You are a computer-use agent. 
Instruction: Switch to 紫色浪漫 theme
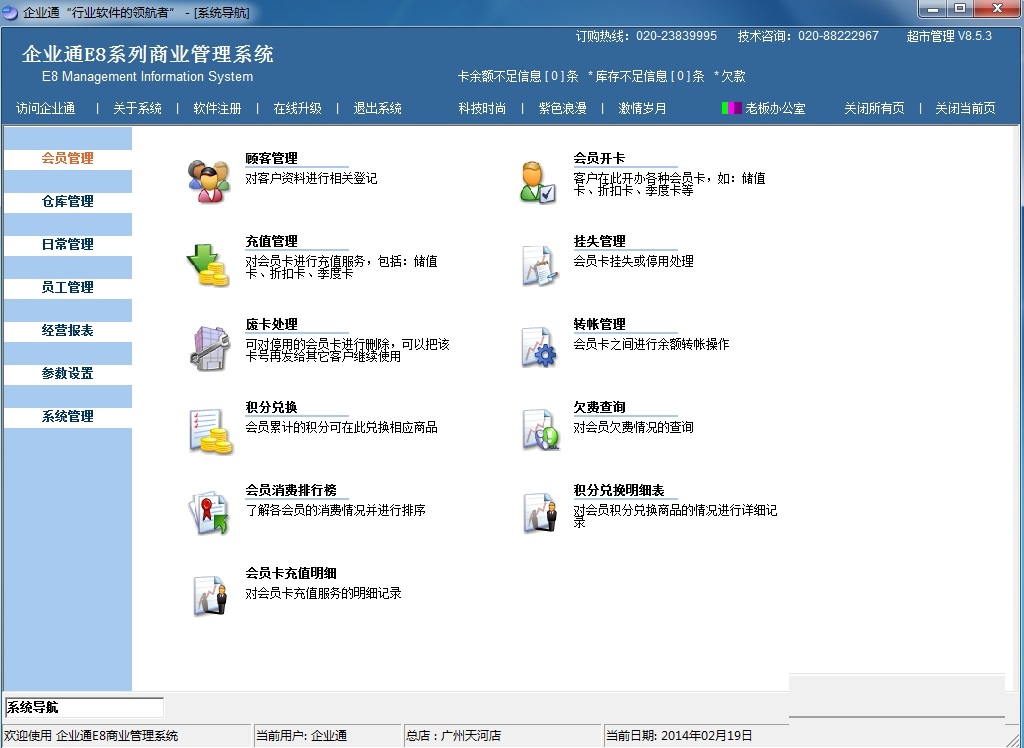[x=561, y=108]
